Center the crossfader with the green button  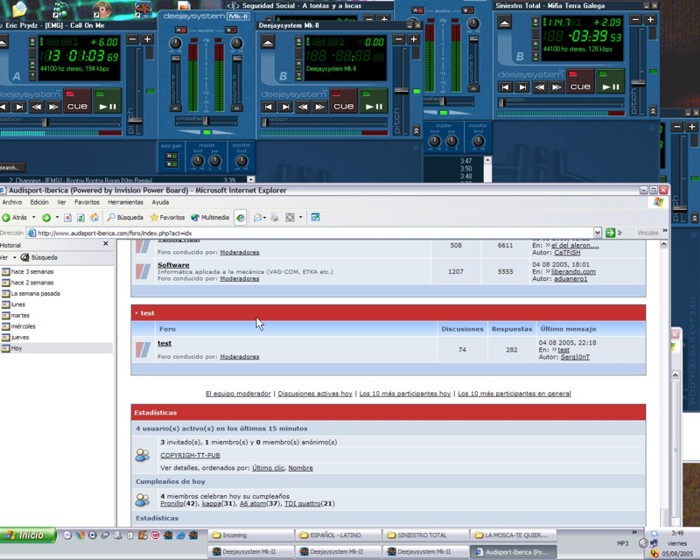point(207,132)
